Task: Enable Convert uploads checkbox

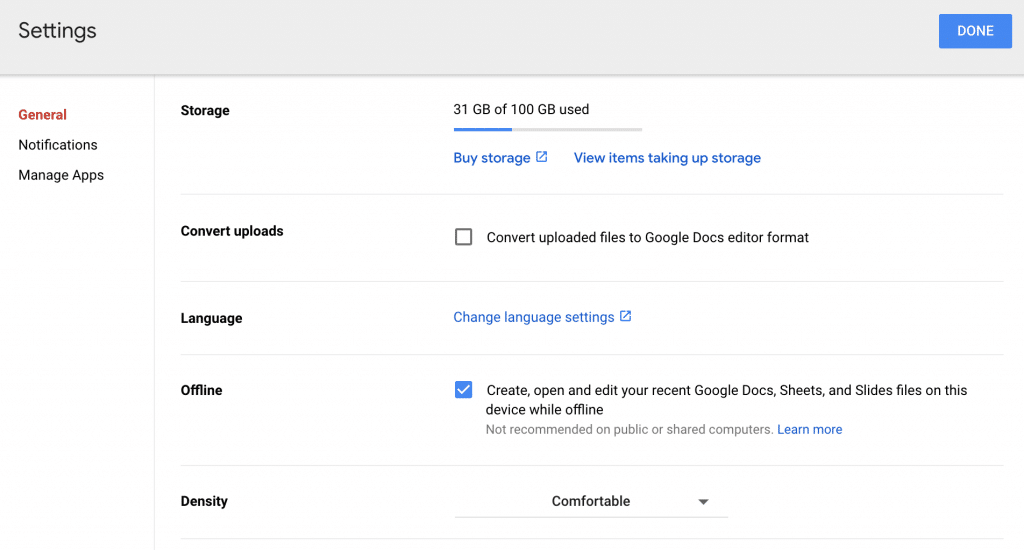Action: [x=463, y=237]
